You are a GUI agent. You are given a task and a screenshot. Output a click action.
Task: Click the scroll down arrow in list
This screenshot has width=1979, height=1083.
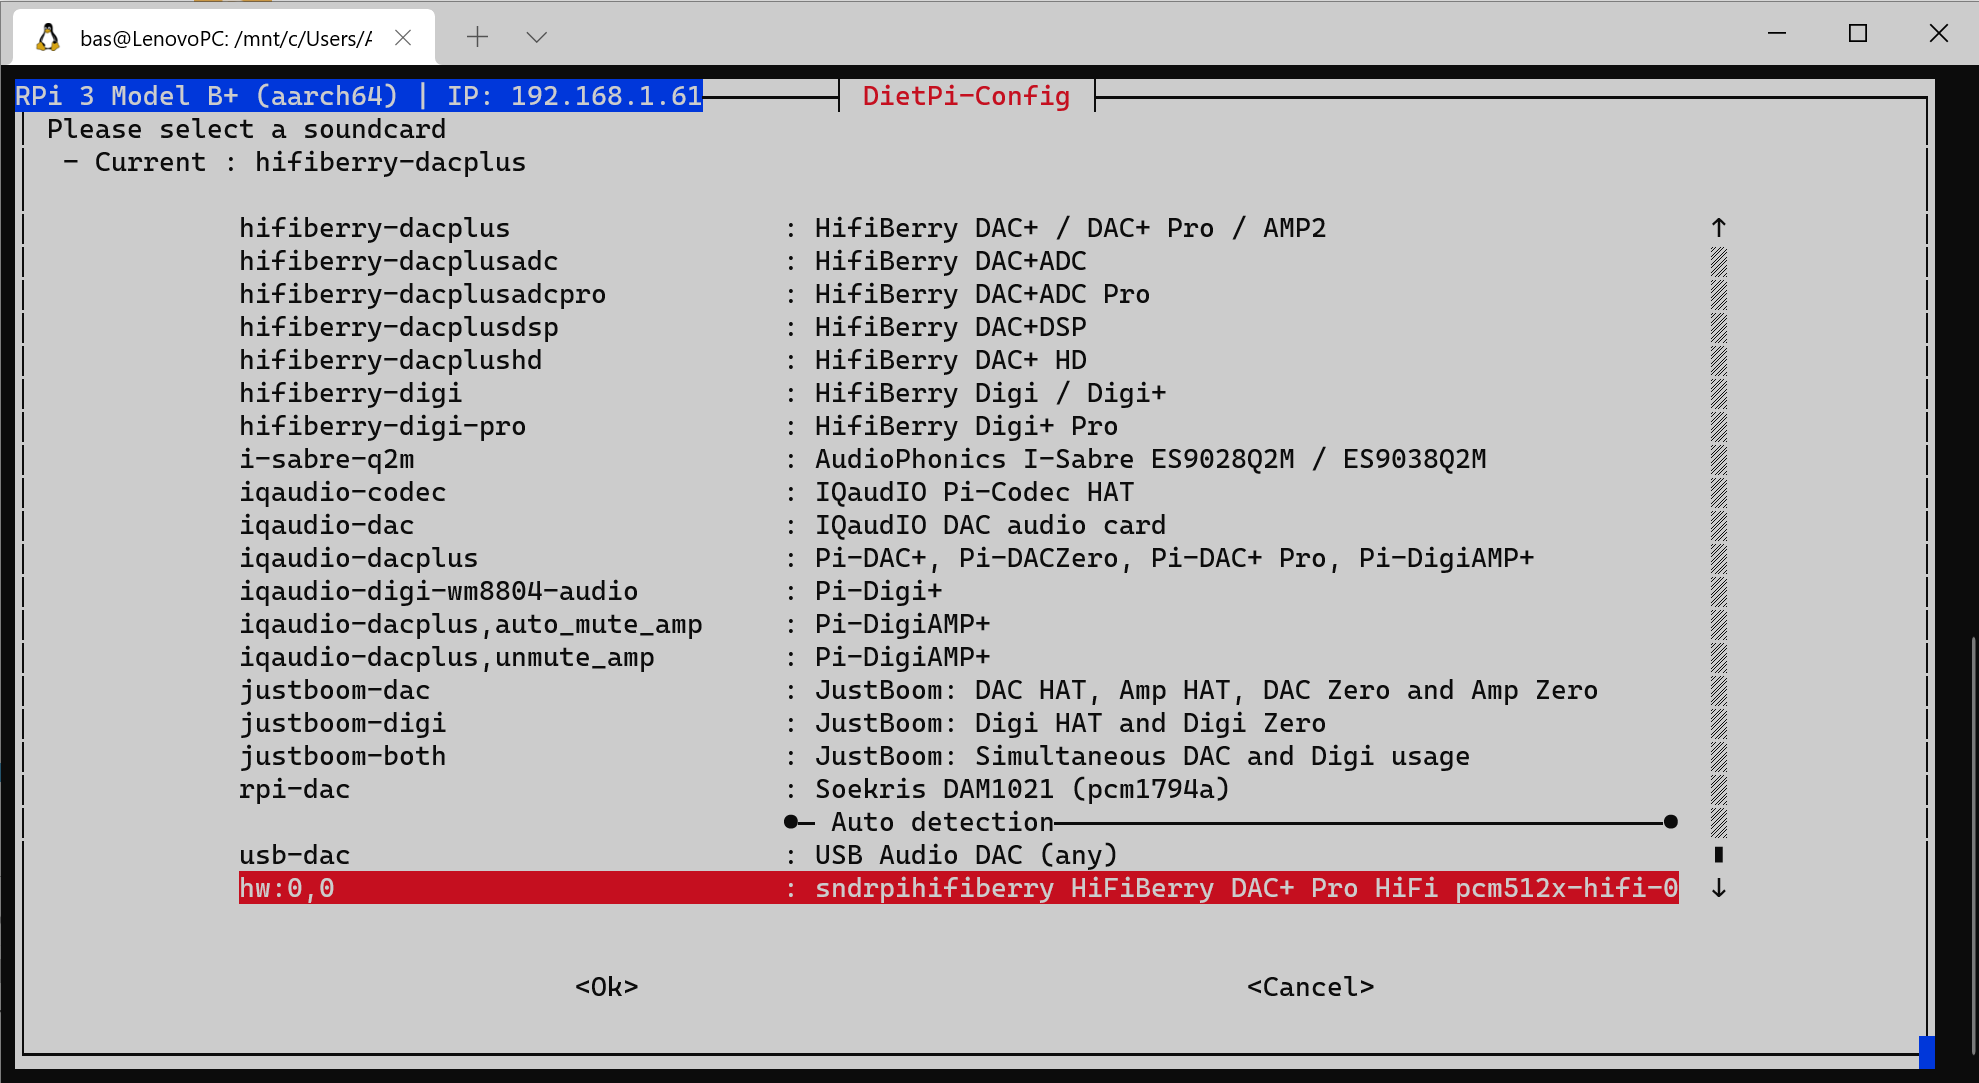(x=1718, y=888)
